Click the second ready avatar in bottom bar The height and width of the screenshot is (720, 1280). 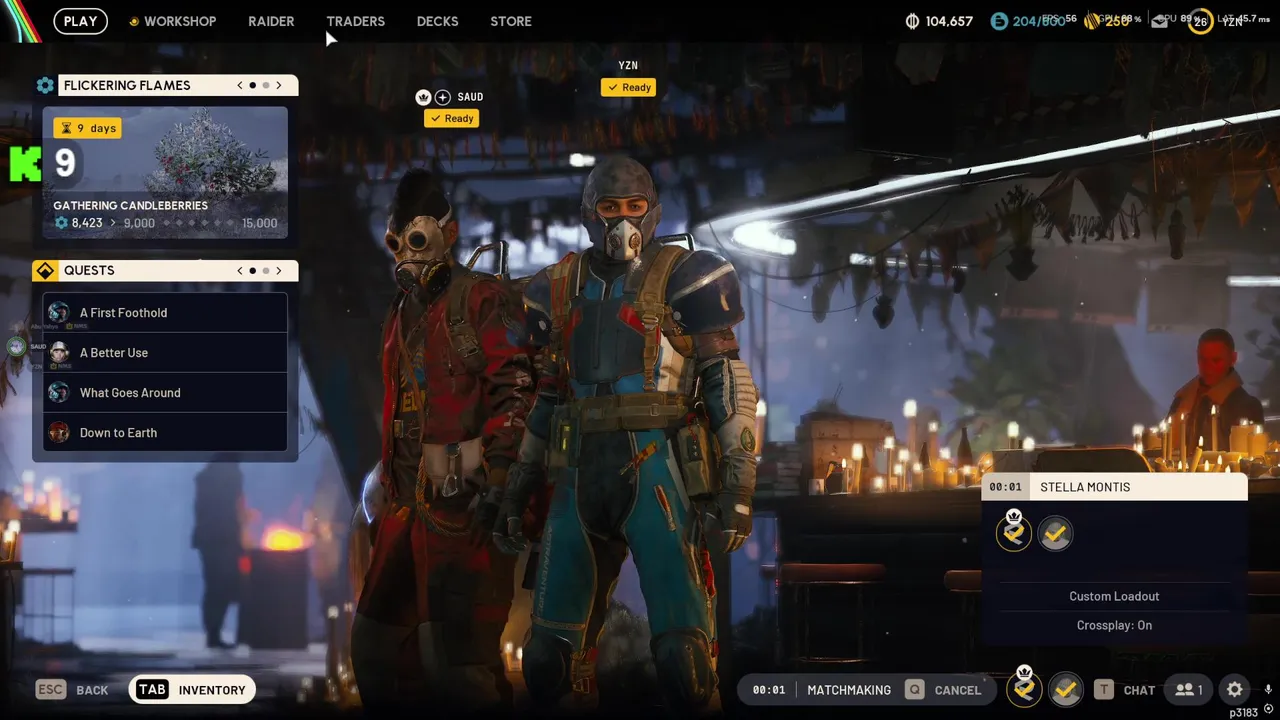pyautogui.click(x=1066, y=690)
